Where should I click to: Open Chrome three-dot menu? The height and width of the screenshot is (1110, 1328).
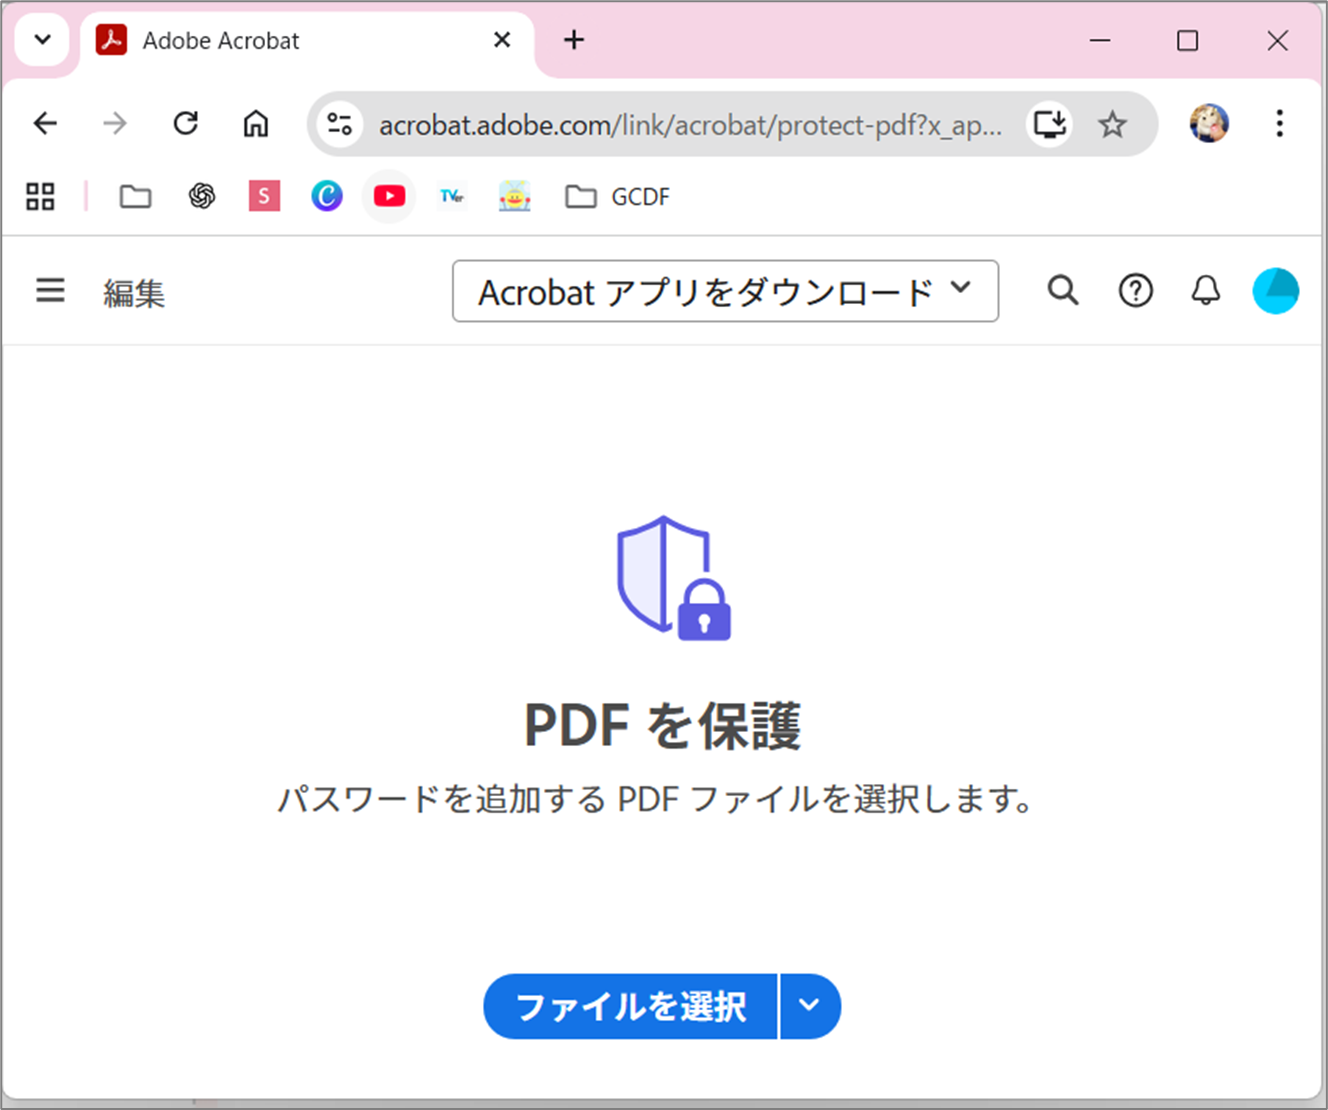tap(1279, 124)
